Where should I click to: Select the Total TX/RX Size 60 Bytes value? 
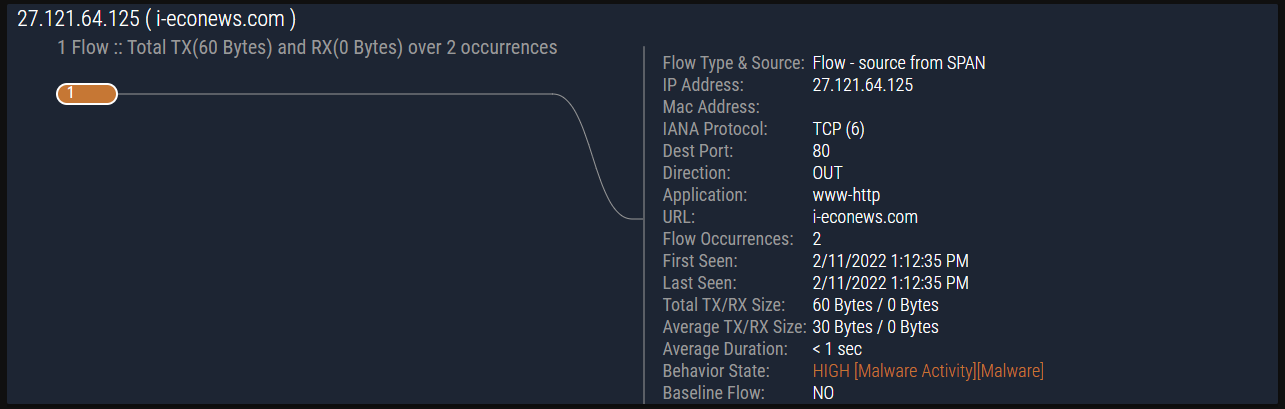(875, 305)
